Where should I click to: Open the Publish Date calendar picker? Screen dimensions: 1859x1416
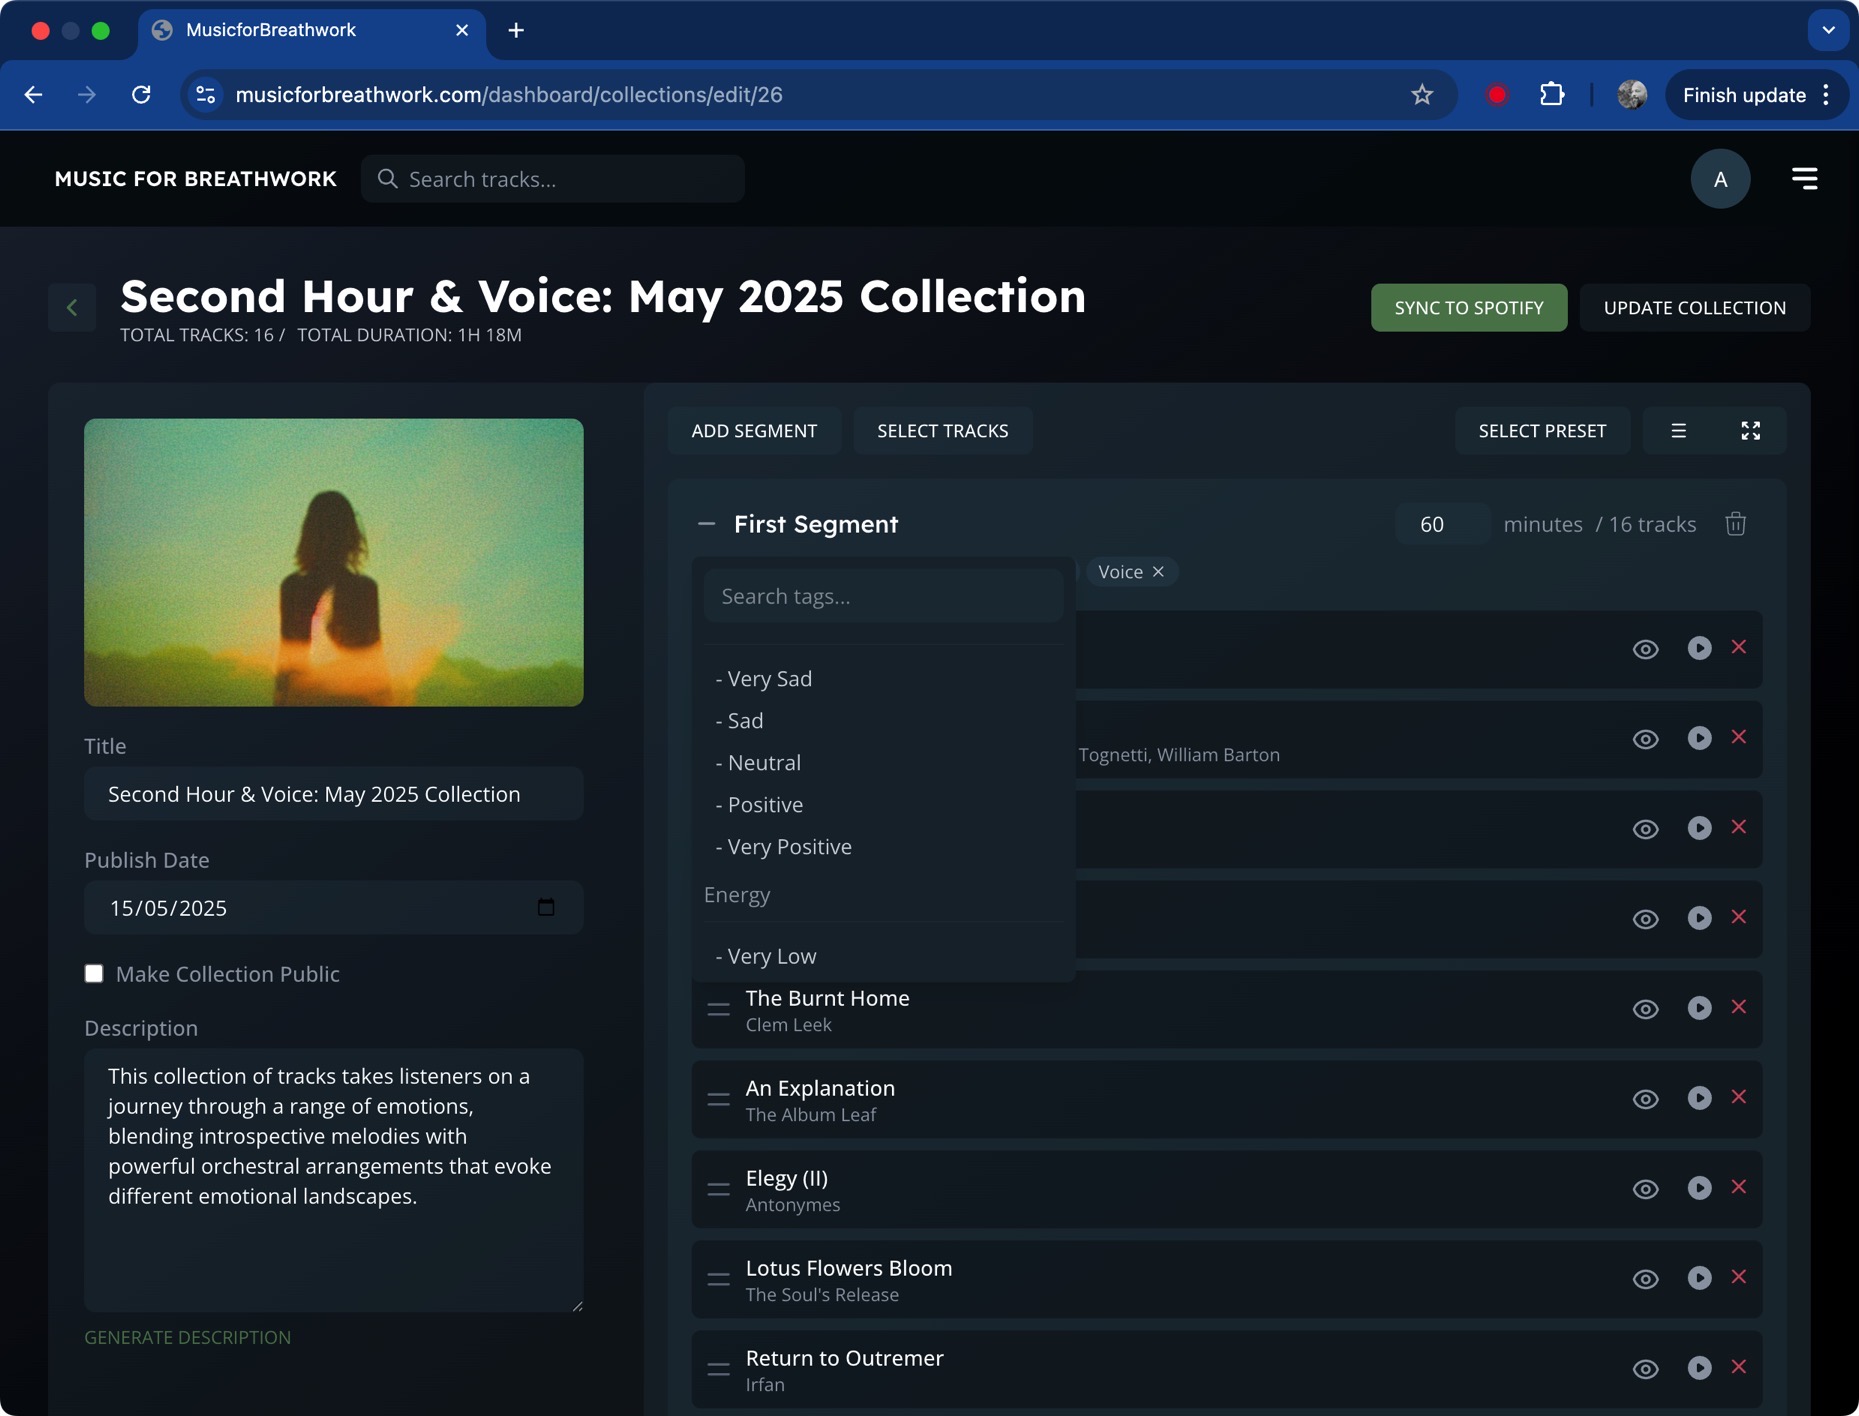pos(546,907)
